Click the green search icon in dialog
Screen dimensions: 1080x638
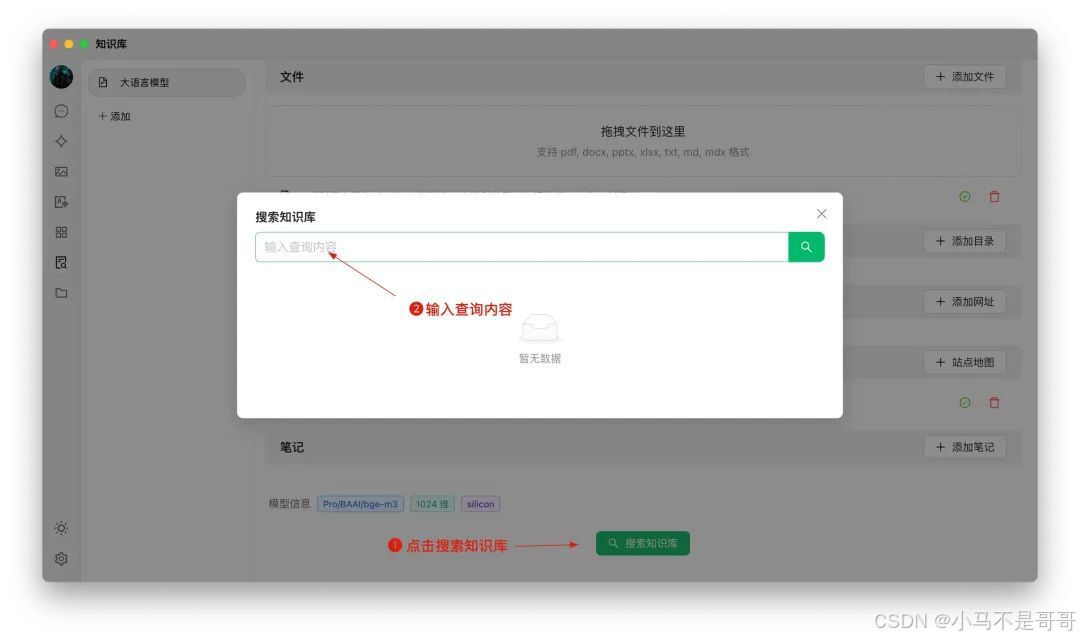(806, 247)
